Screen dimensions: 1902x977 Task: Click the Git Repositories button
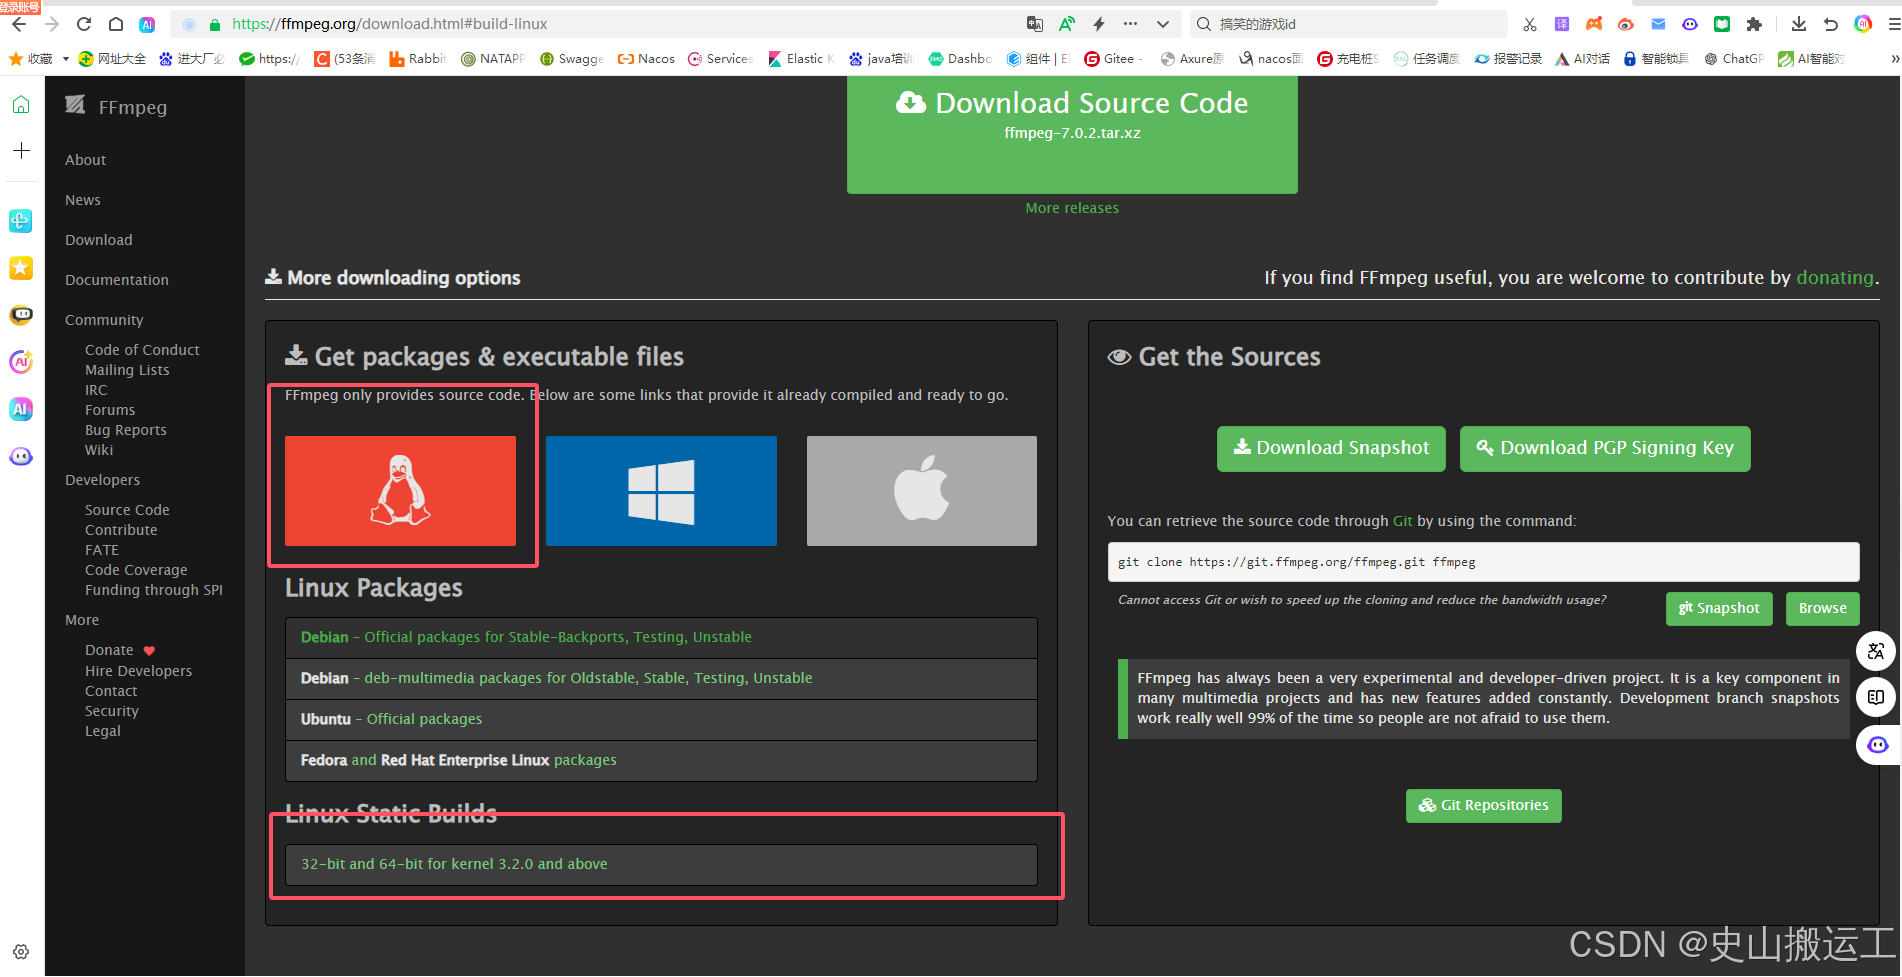[x=1484, y=805]
